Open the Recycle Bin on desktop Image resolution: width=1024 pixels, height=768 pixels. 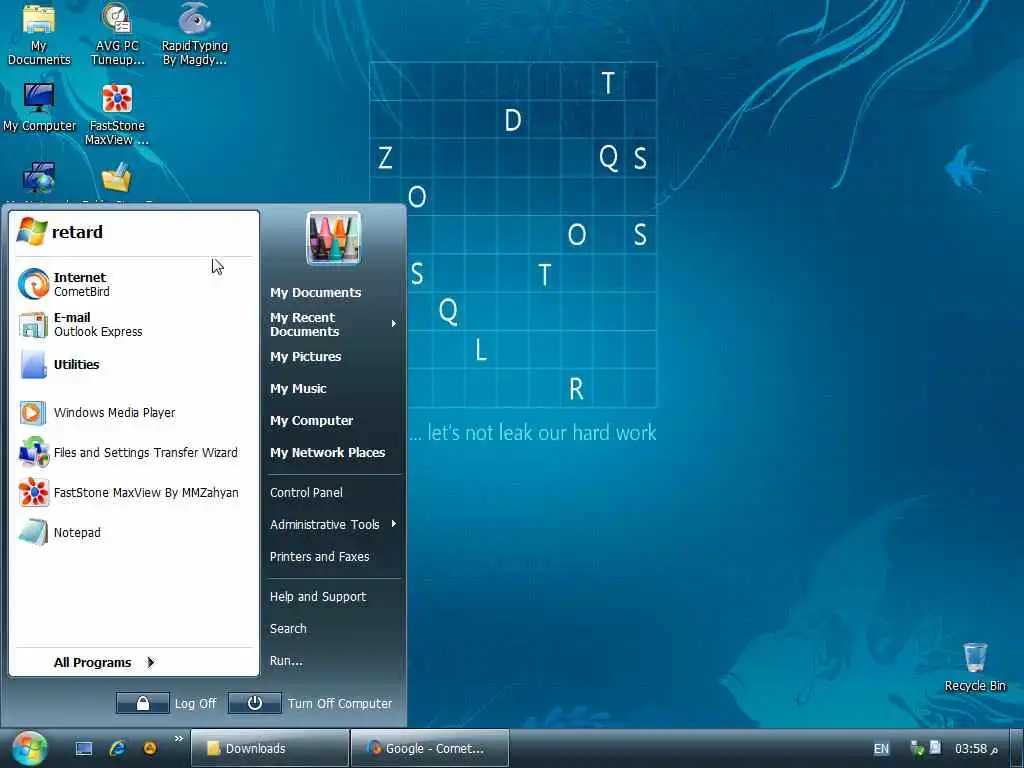coord(975,667)
